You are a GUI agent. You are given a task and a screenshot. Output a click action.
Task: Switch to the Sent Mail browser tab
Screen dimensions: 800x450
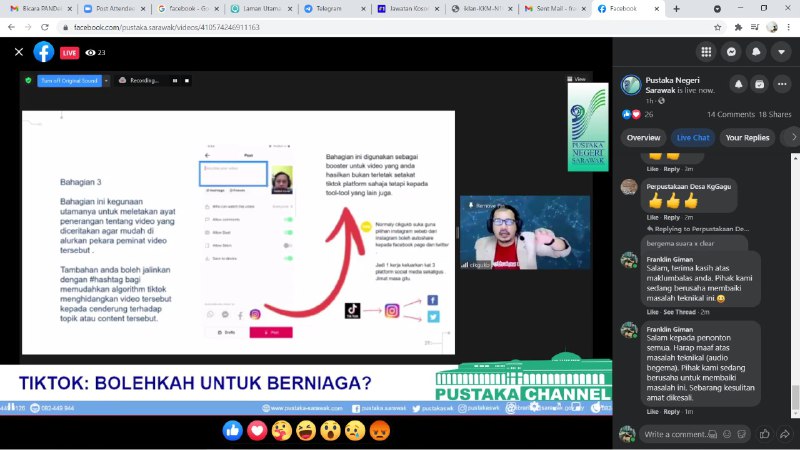pos(554,9)
